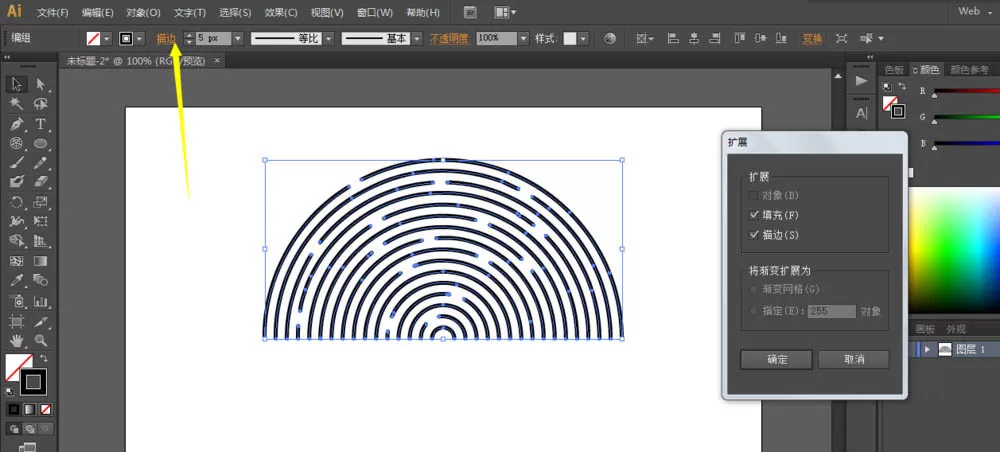Image resolution: width=1000 pixels, height=452 pixels.
Task: Pick the Ellipse tool
Action: coord(41,144)
